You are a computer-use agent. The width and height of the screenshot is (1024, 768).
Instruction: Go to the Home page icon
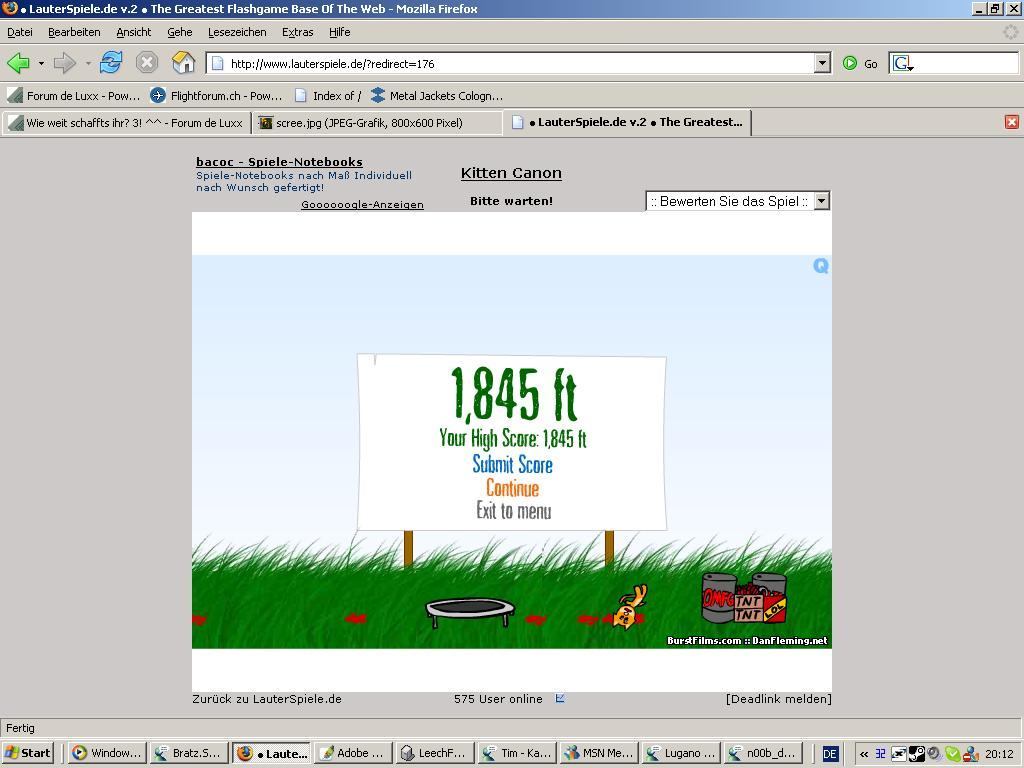pyautogui.click(x=184, y=63)
